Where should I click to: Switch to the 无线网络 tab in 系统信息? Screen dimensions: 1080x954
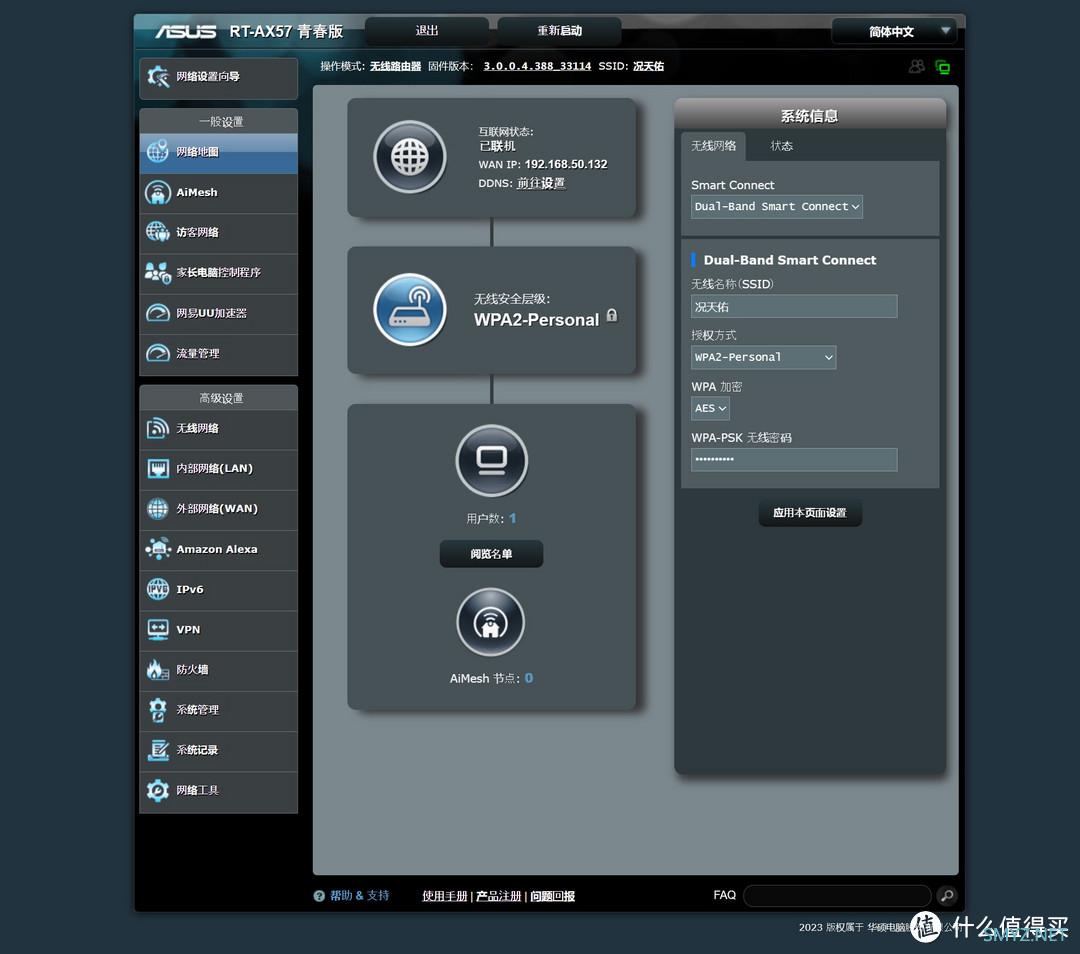click(714, 146)
